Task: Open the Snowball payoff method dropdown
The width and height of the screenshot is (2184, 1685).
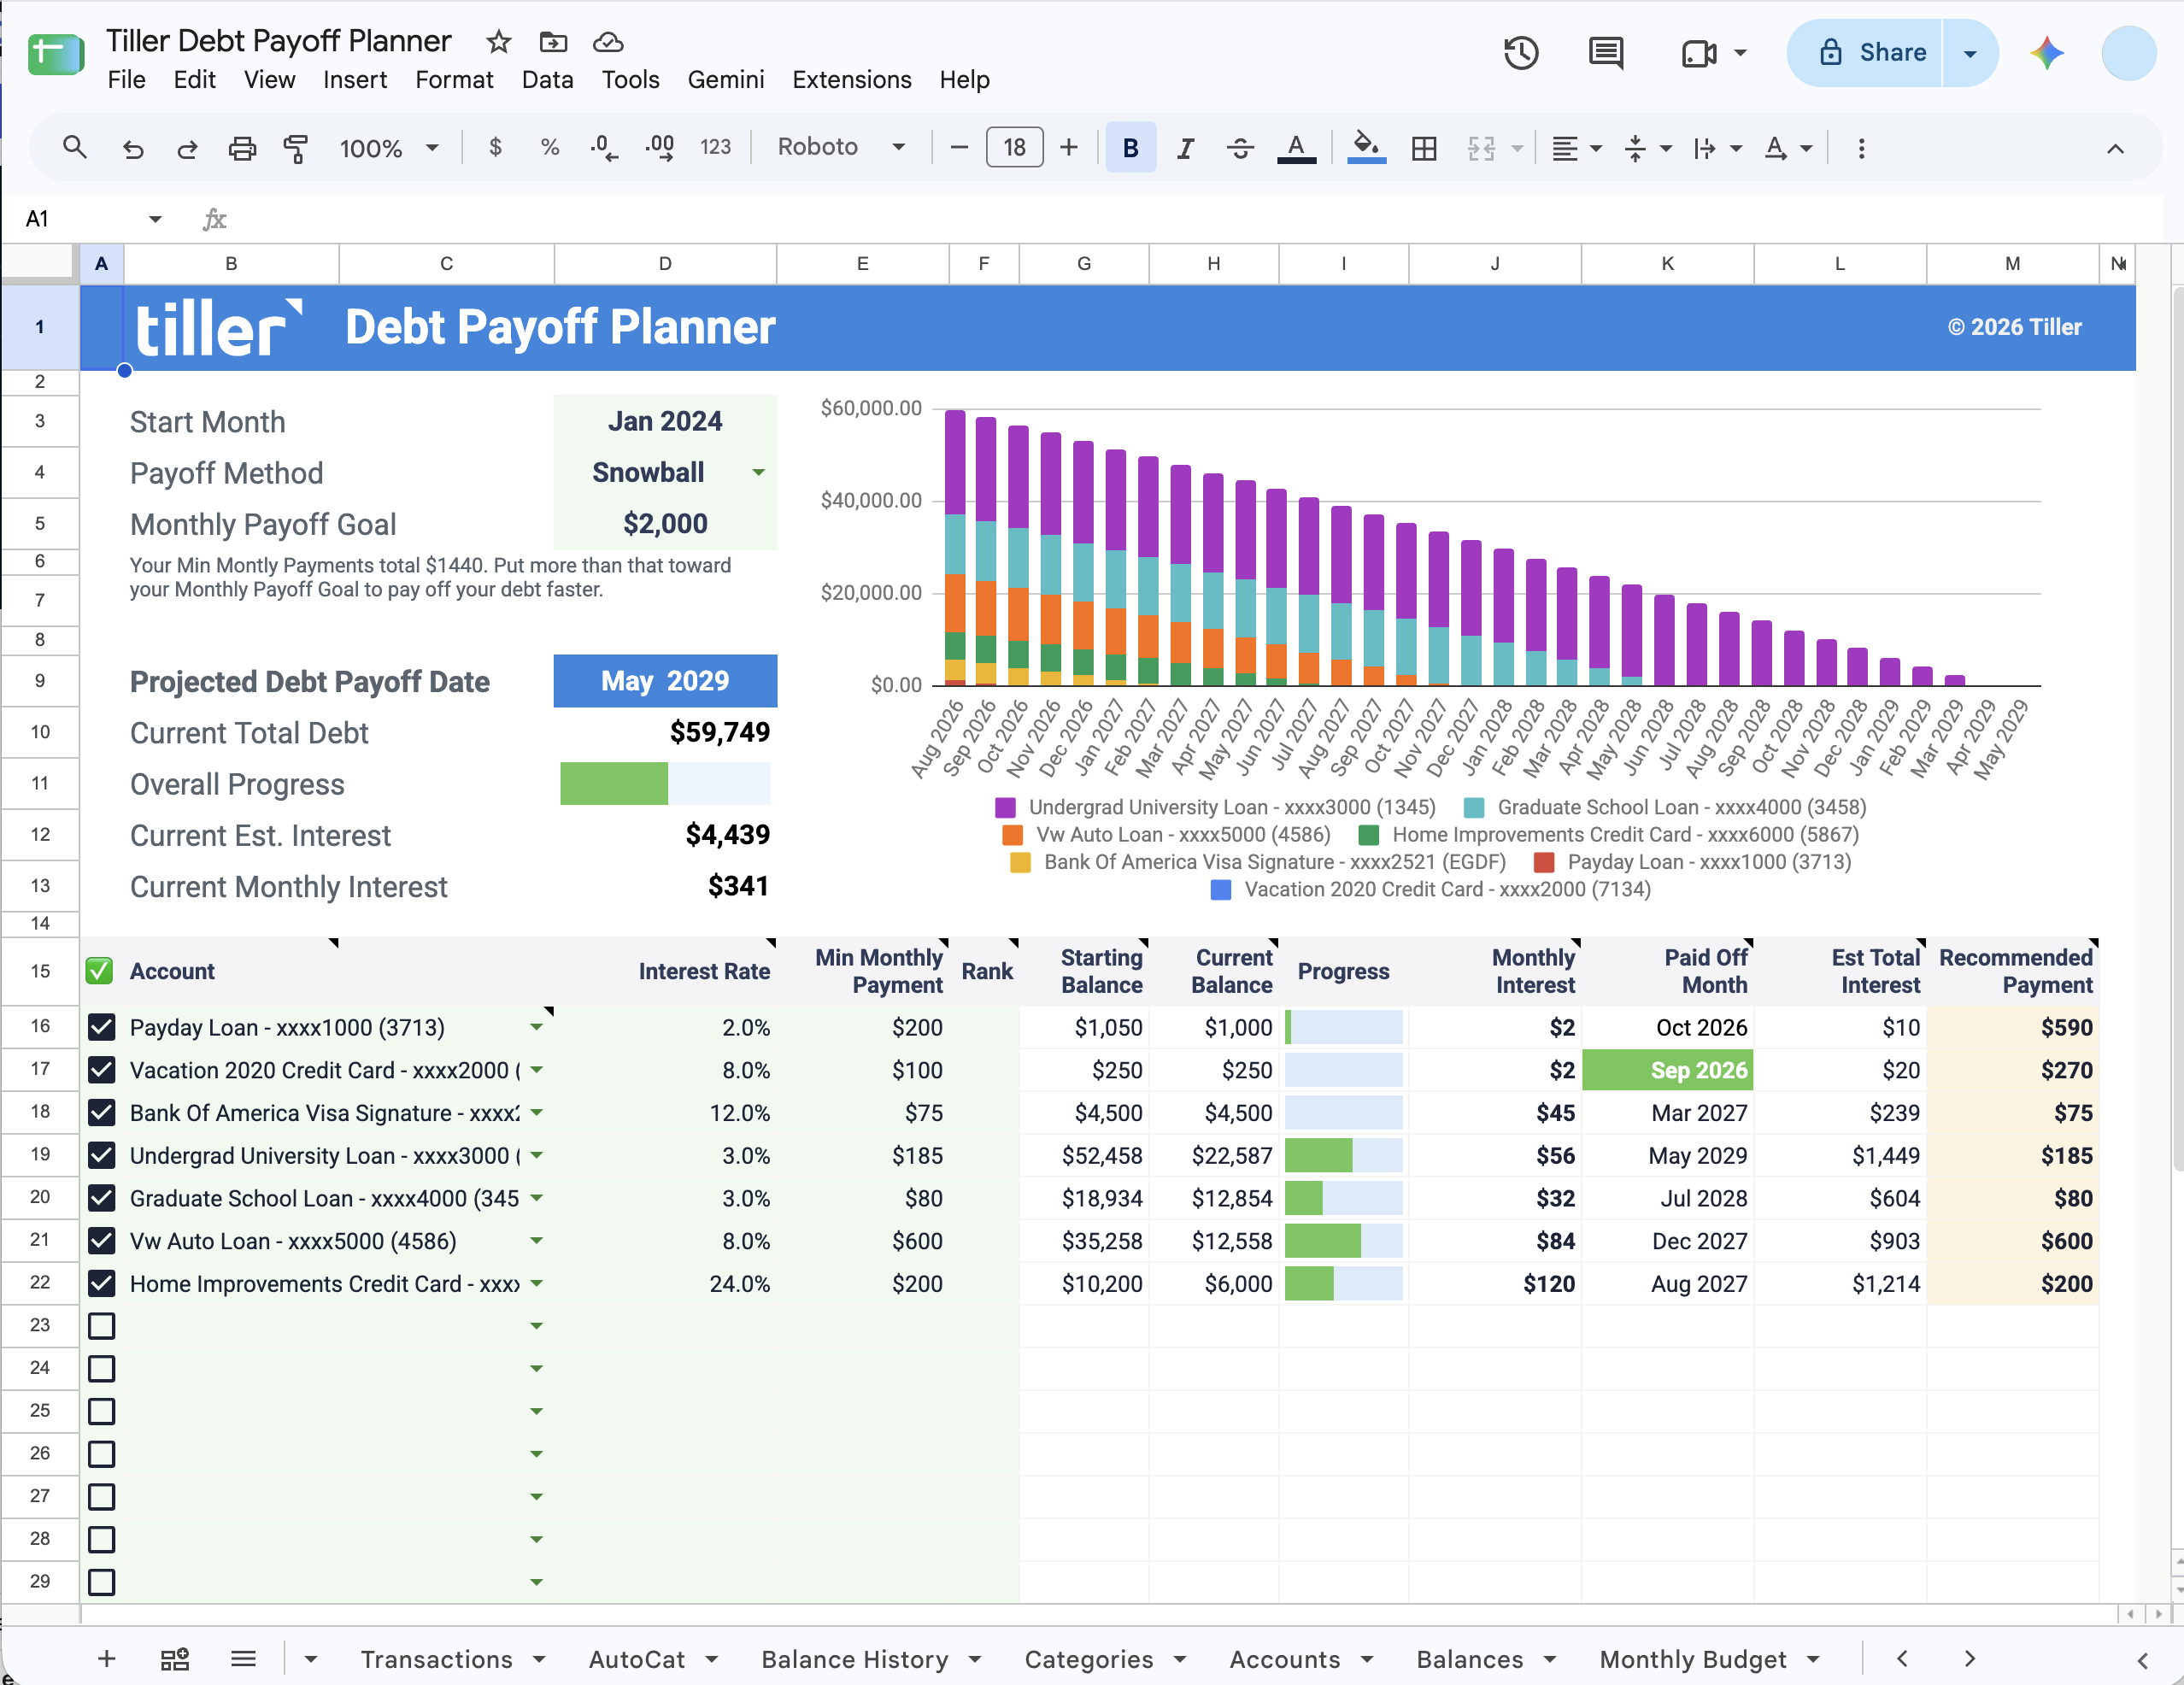Action: pyautogui.click(x=759, y=473)
